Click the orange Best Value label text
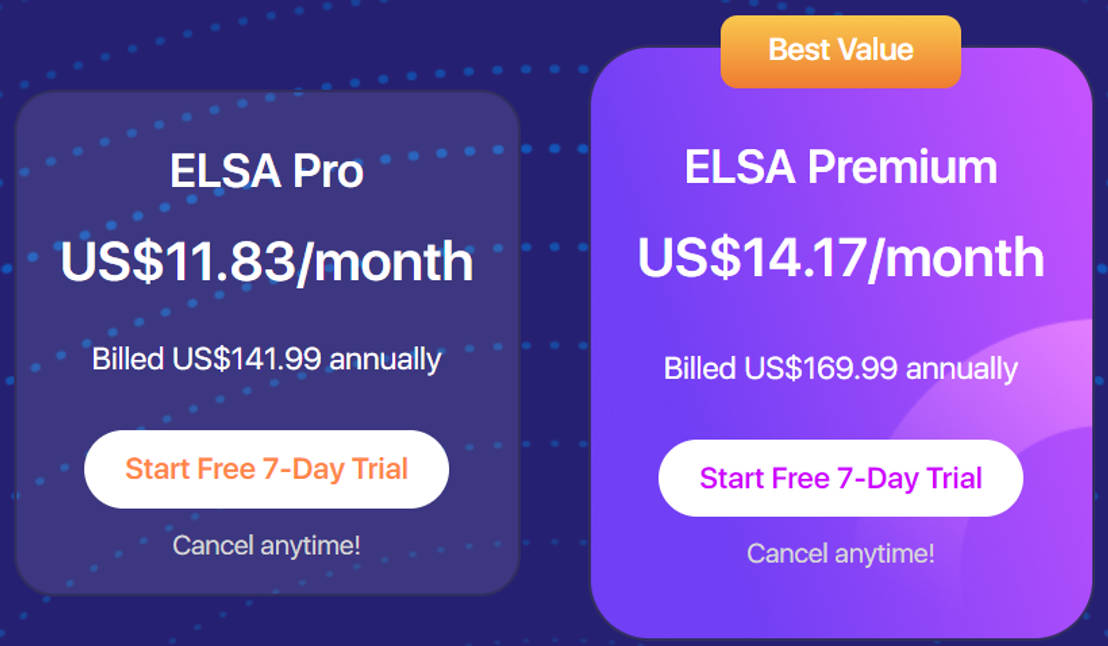1108x646 pixels. (x=840, y=51)
